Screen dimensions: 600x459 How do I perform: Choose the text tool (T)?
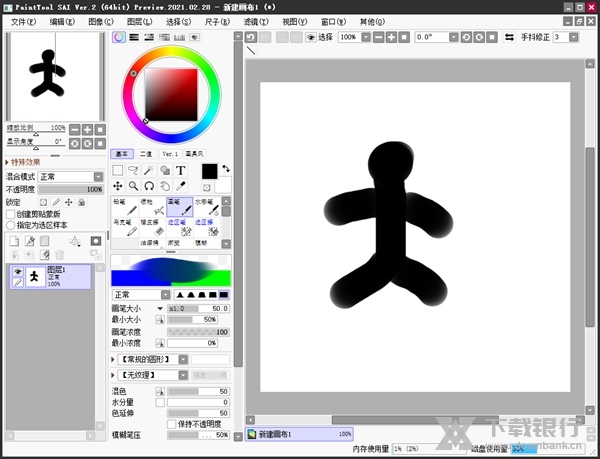click(x=181, y=171)
